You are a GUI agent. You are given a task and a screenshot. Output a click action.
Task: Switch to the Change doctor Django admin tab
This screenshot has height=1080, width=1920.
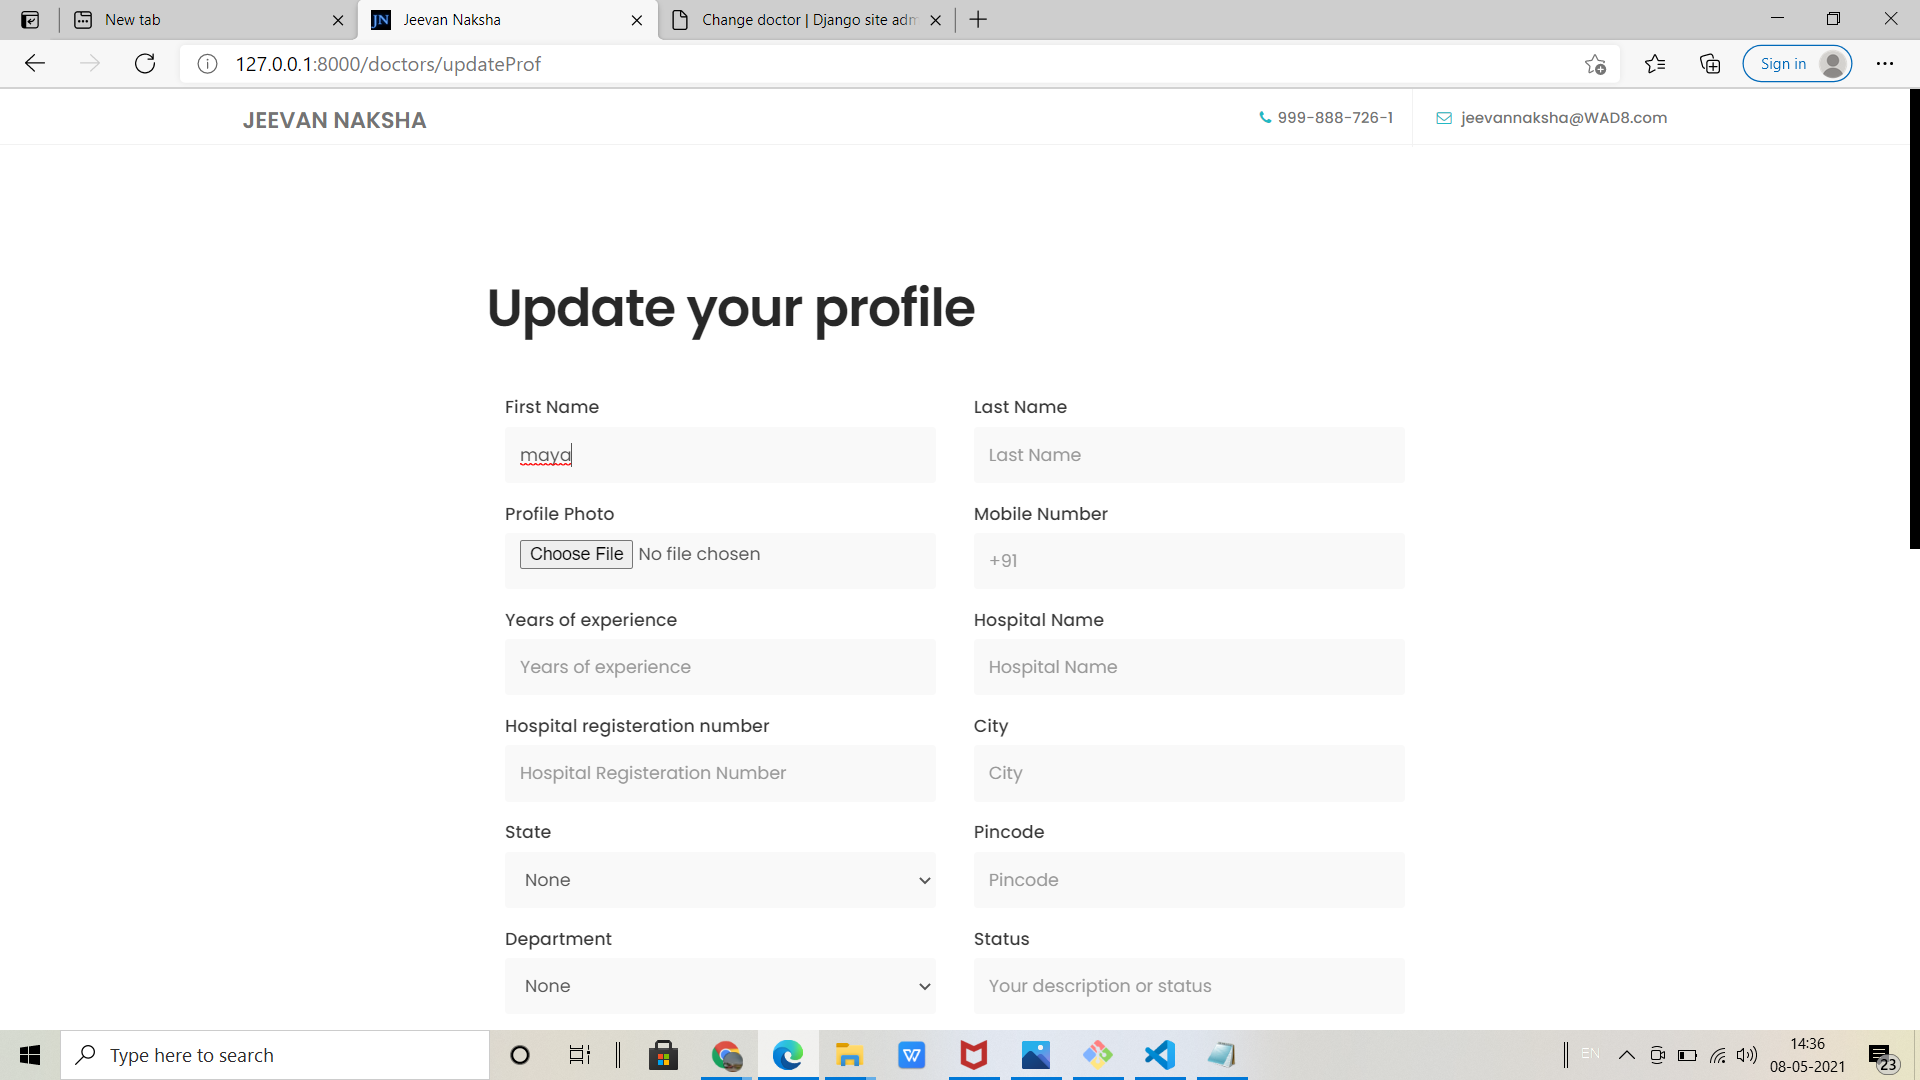click(x=808, y=20)
